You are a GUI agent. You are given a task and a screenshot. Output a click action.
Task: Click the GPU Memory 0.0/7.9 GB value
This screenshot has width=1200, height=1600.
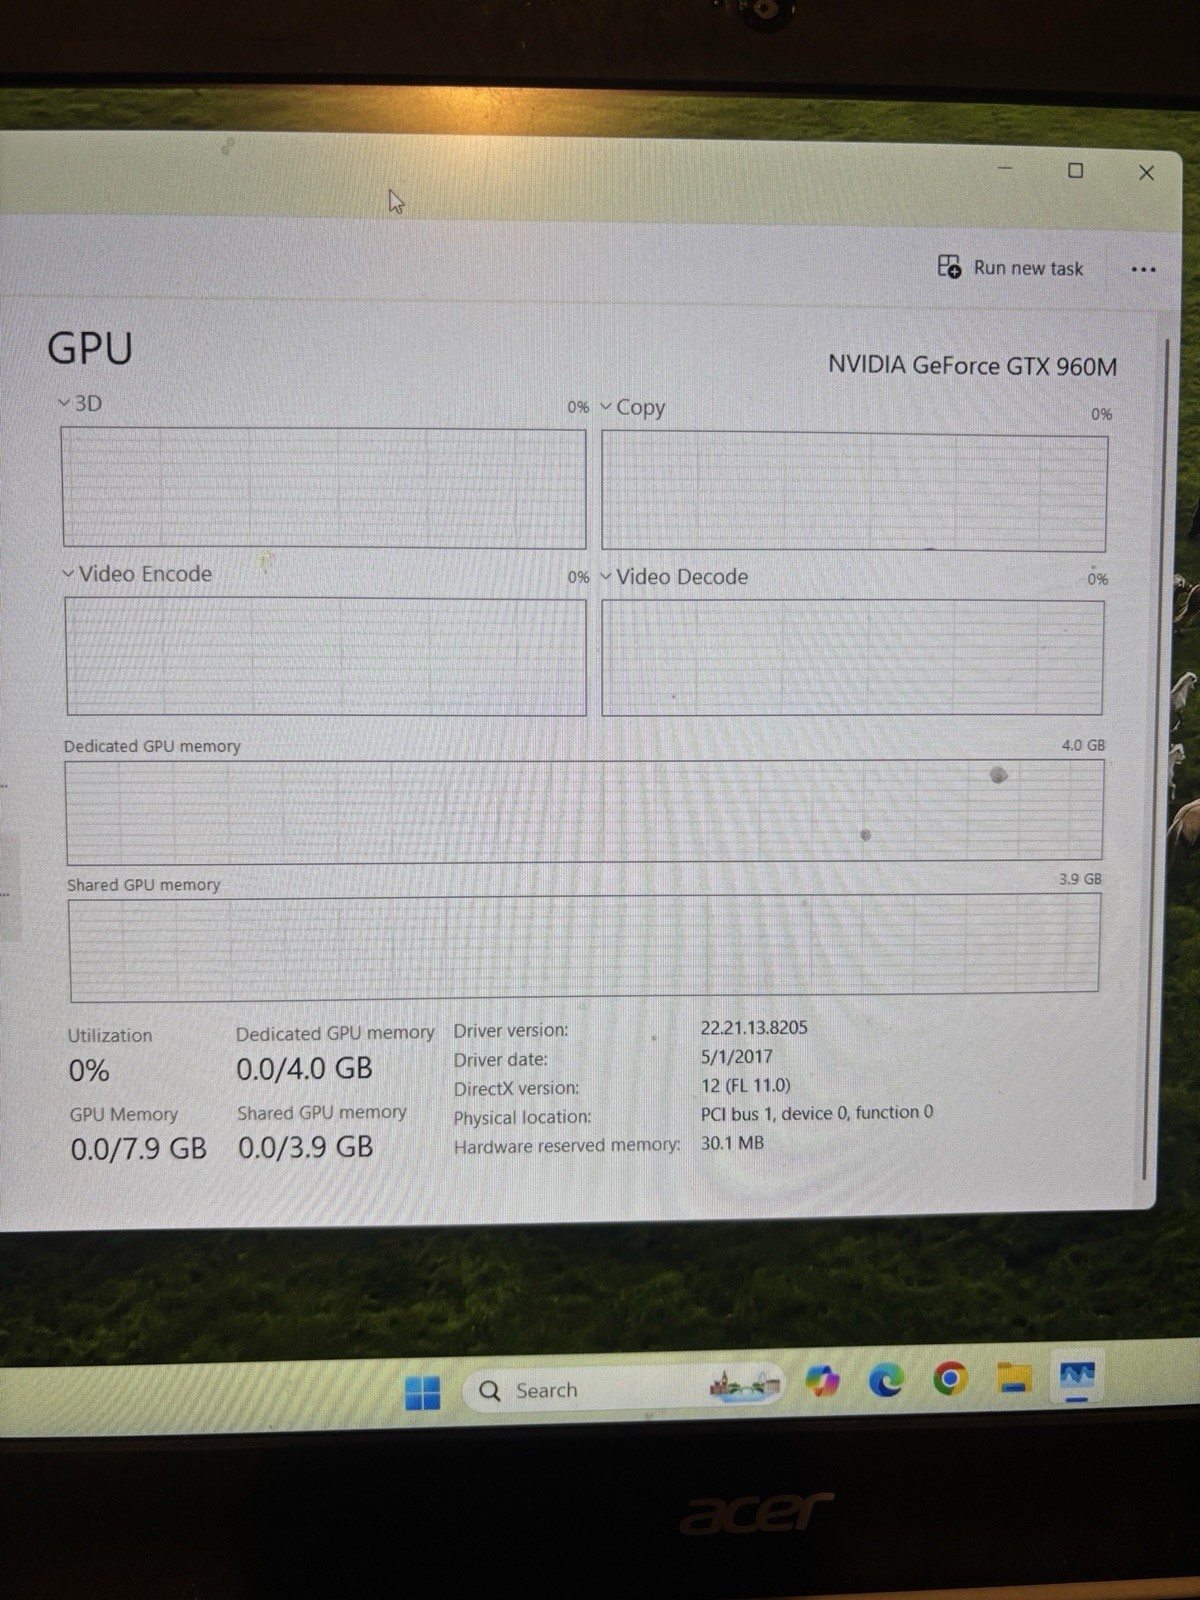[x=138, y=1149]
